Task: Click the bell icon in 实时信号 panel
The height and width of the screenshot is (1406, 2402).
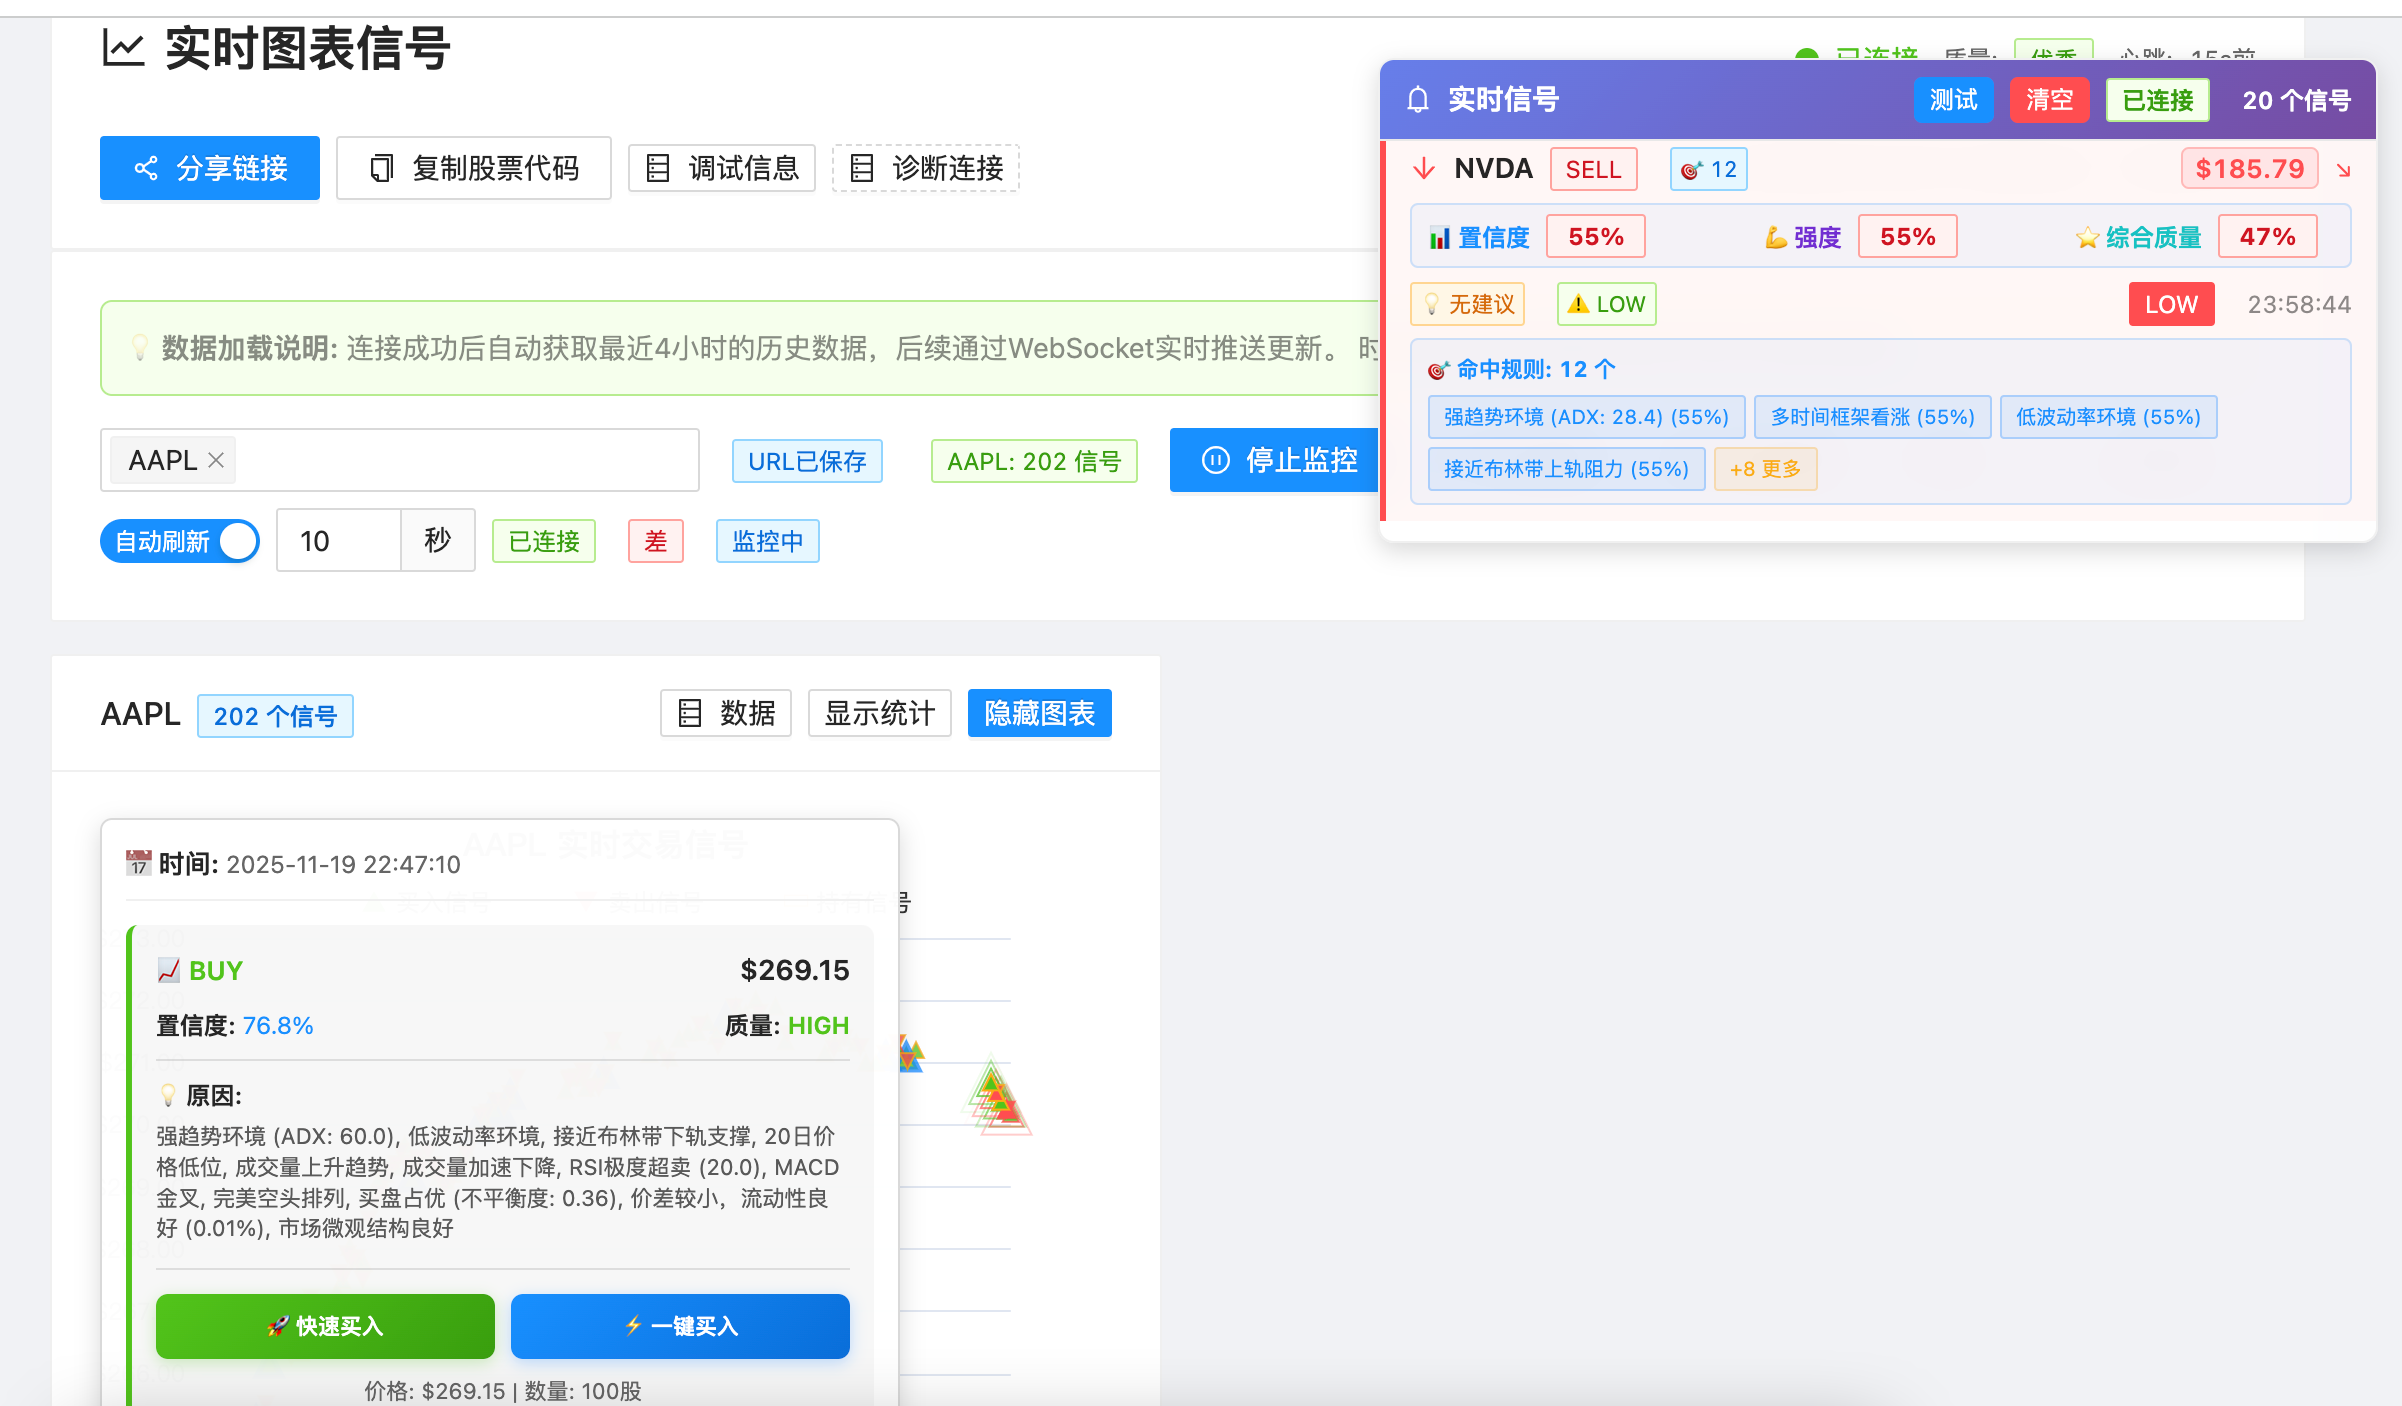Action: pos(1418,100)
